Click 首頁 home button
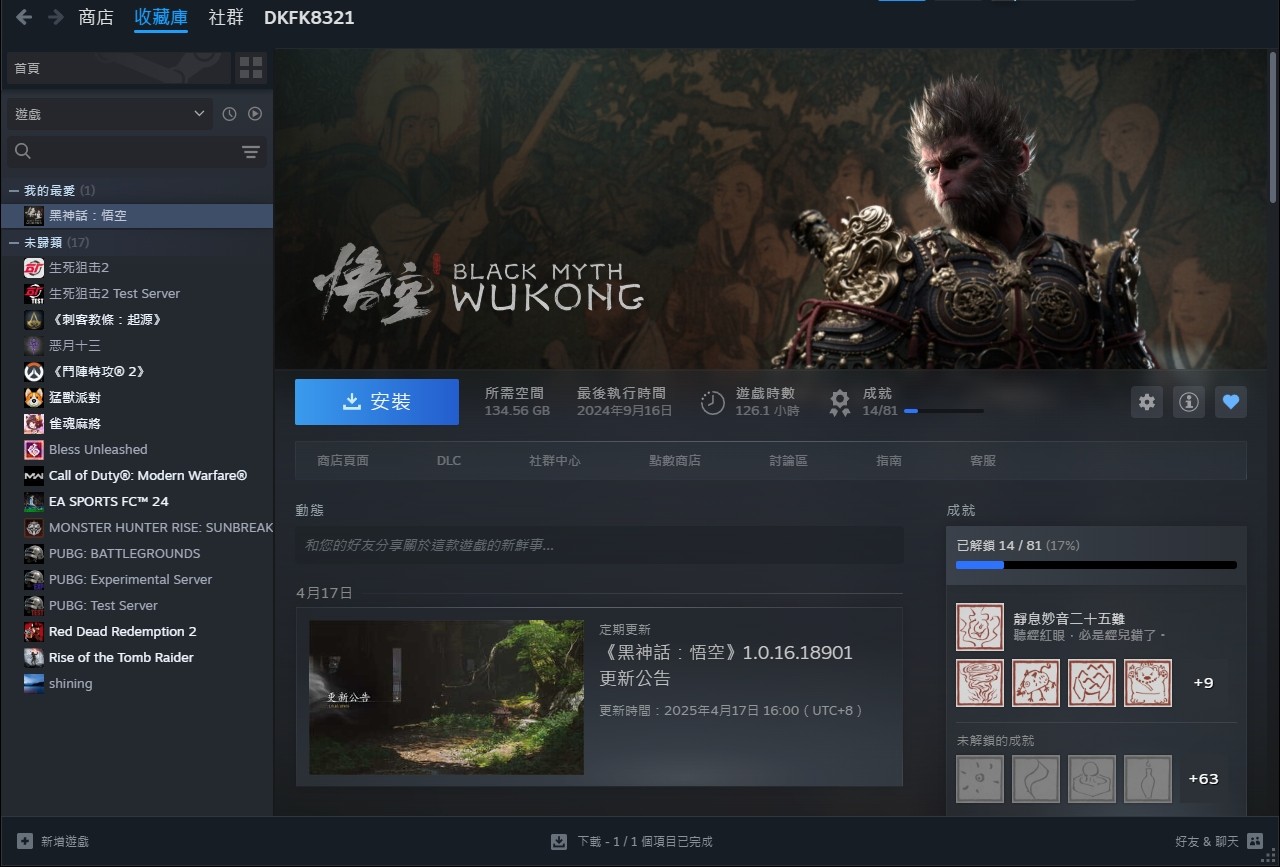The height and width of the screenshot is (867, 1280). click(118, 68)
